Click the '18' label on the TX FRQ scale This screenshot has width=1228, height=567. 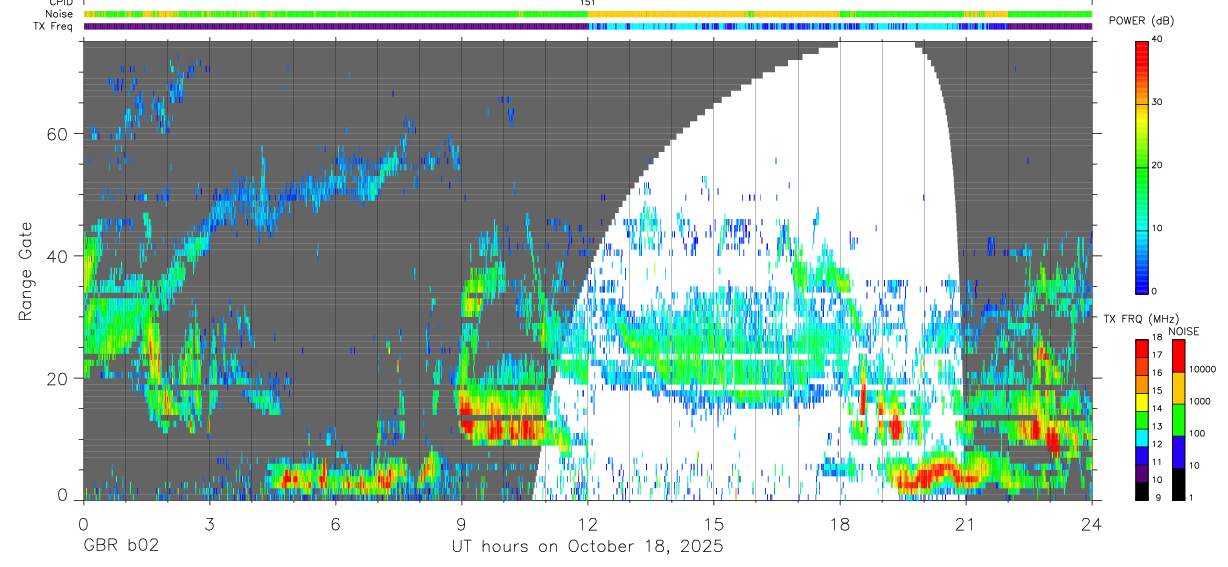(x=1158, y=338)
